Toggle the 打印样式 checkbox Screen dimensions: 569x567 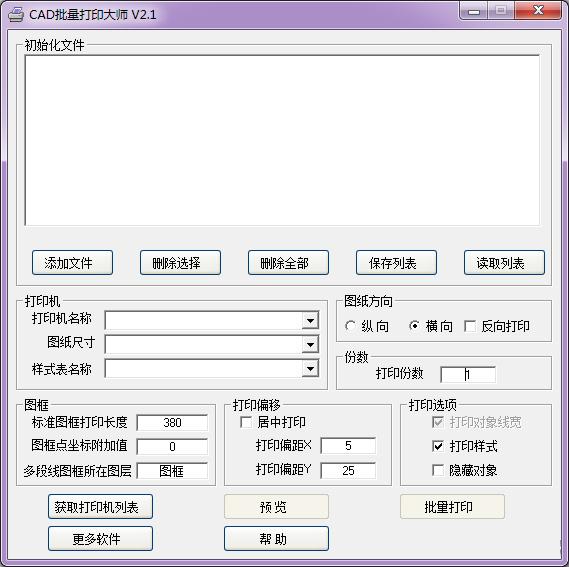pos(438,446)
